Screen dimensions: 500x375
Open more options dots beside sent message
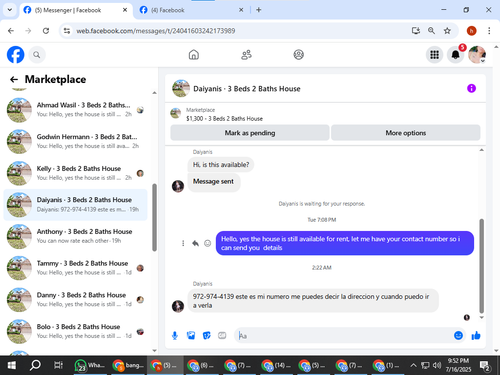pyautogui.click(x=183, y=243)
